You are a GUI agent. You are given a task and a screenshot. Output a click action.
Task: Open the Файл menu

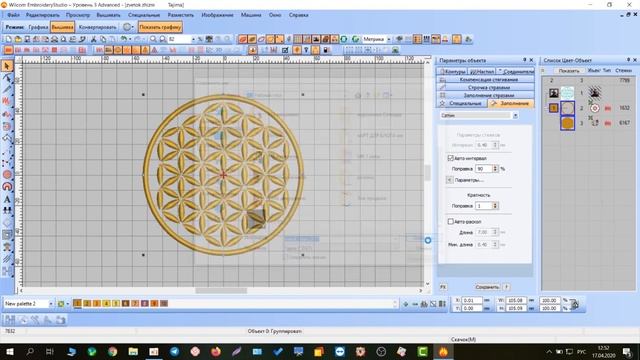(x=13, y=15)
